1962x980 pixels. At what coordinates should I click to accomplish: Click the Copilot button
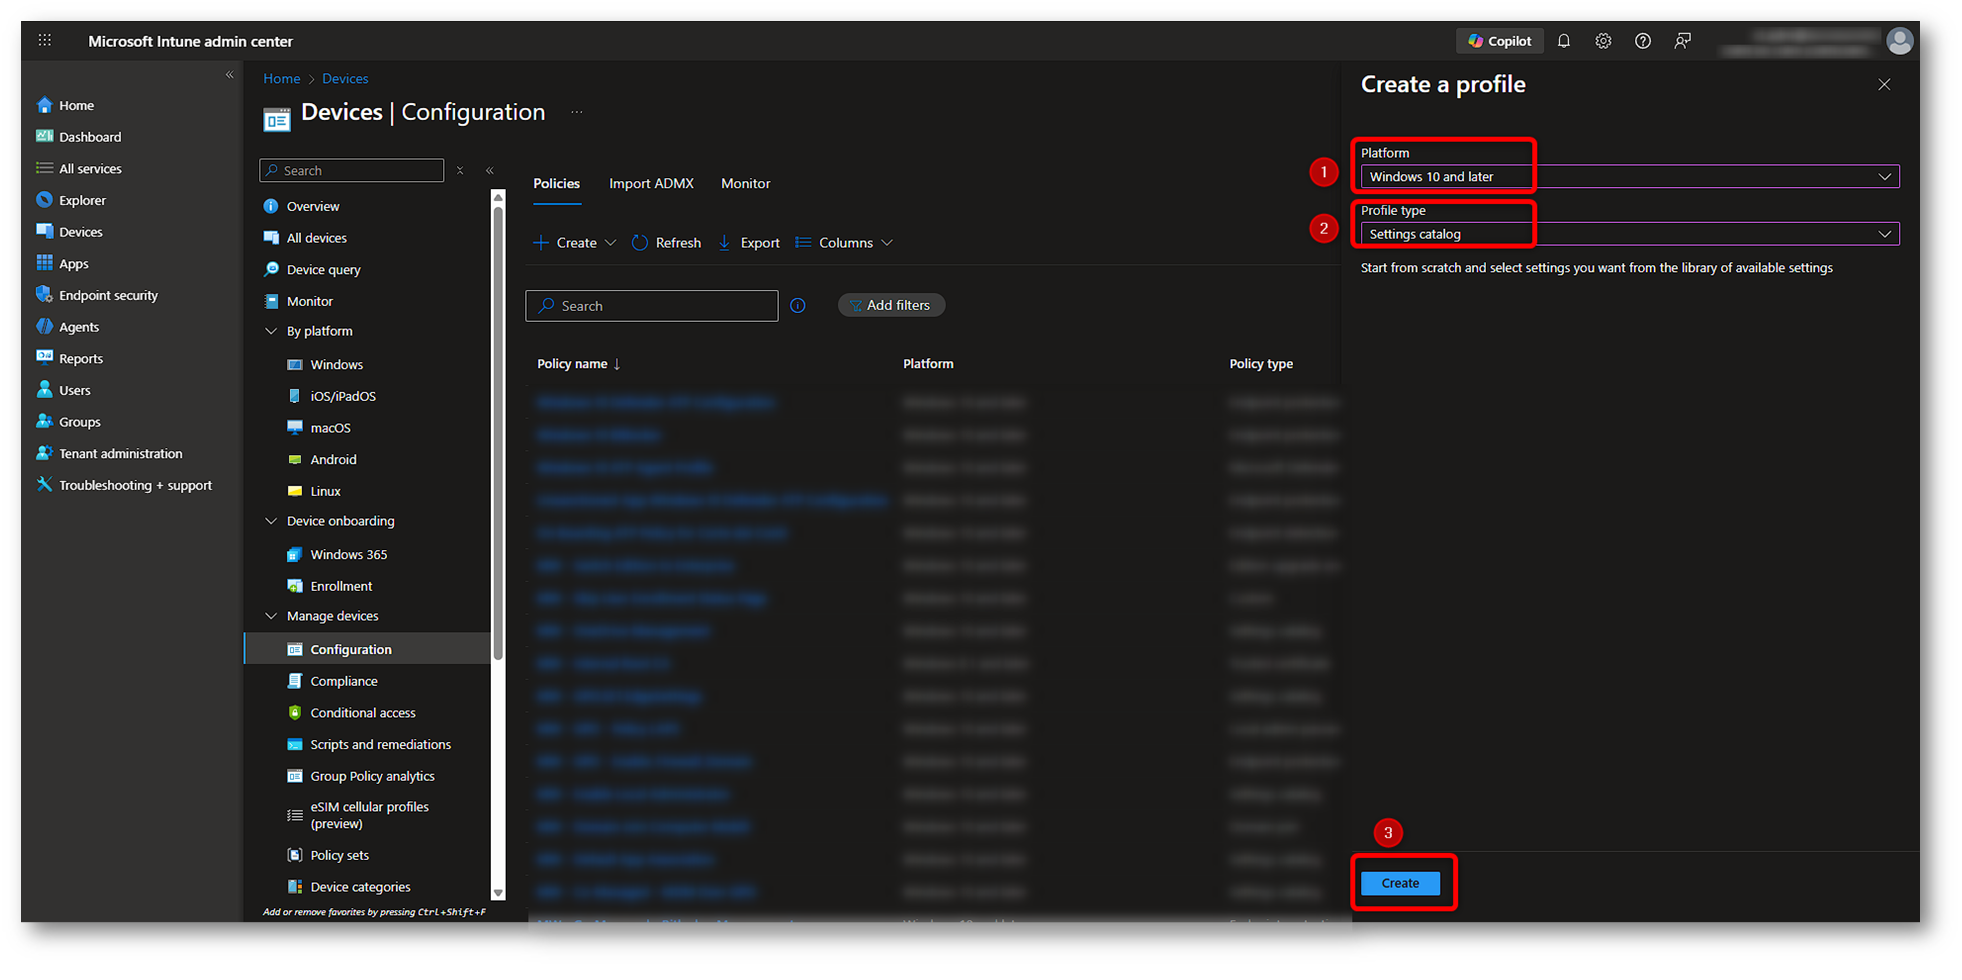coord(1499,41)
